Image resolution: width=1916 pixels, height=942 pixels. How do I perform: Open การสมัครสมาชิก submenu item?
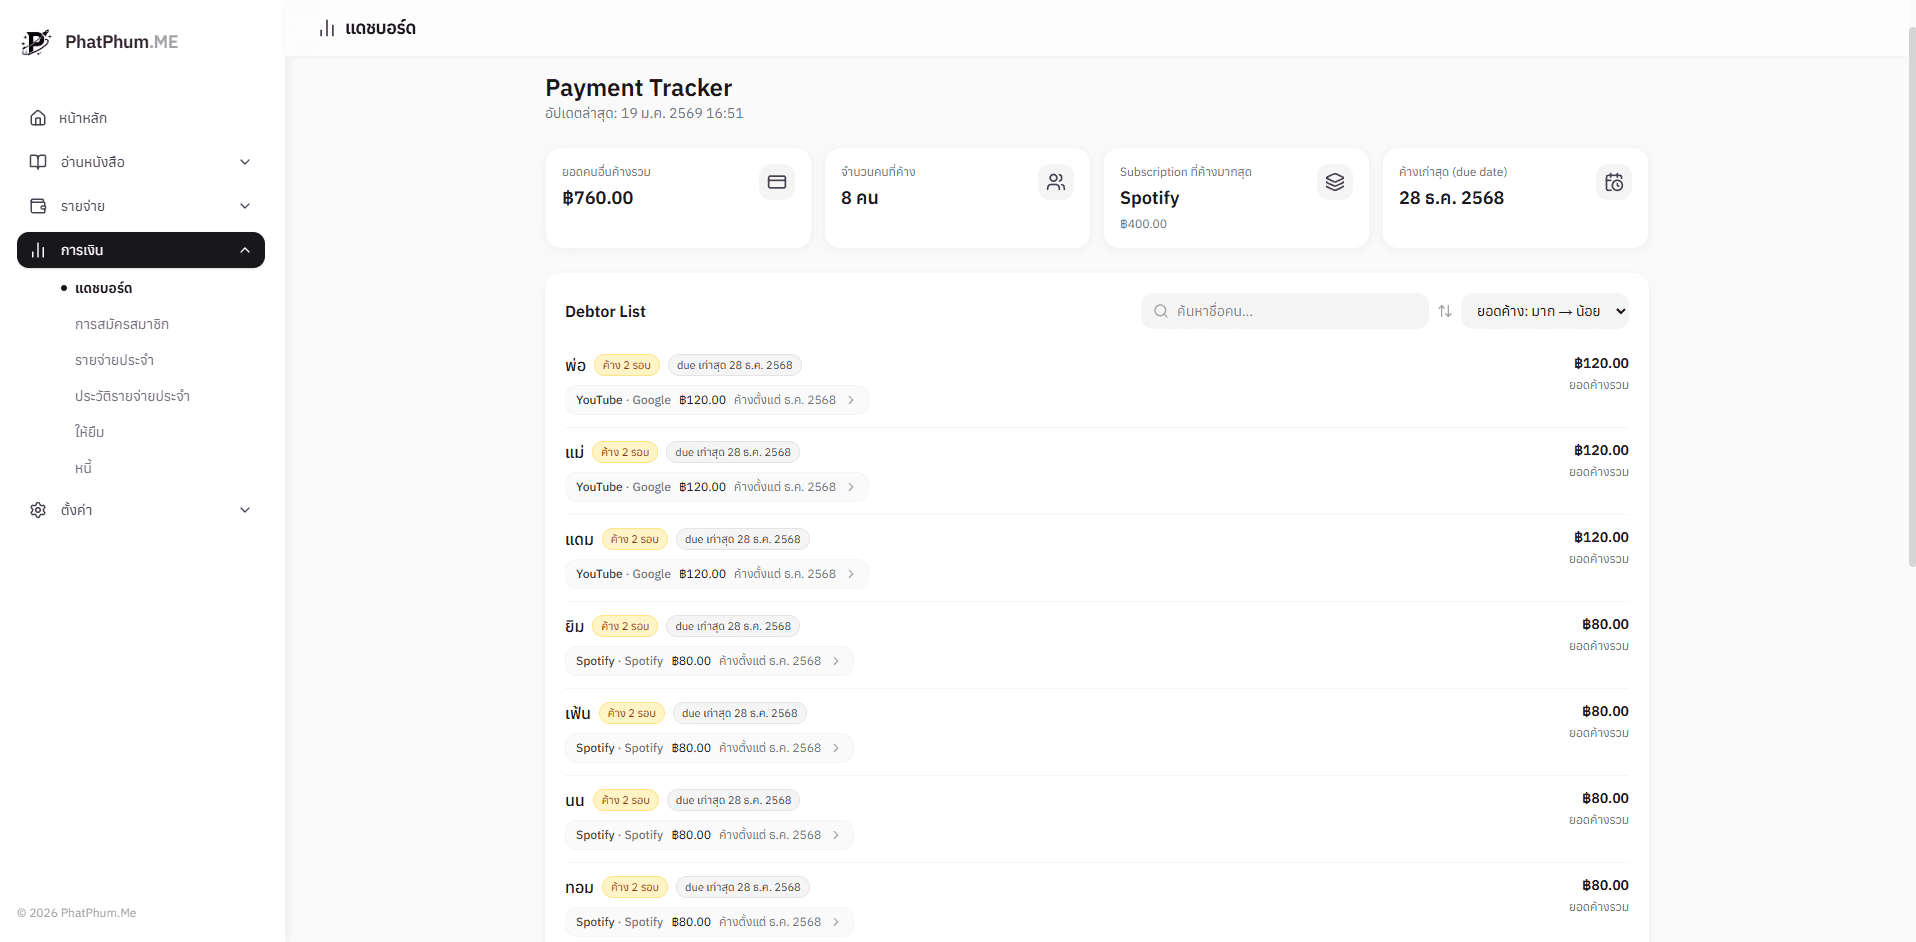(x=122, y=324)
